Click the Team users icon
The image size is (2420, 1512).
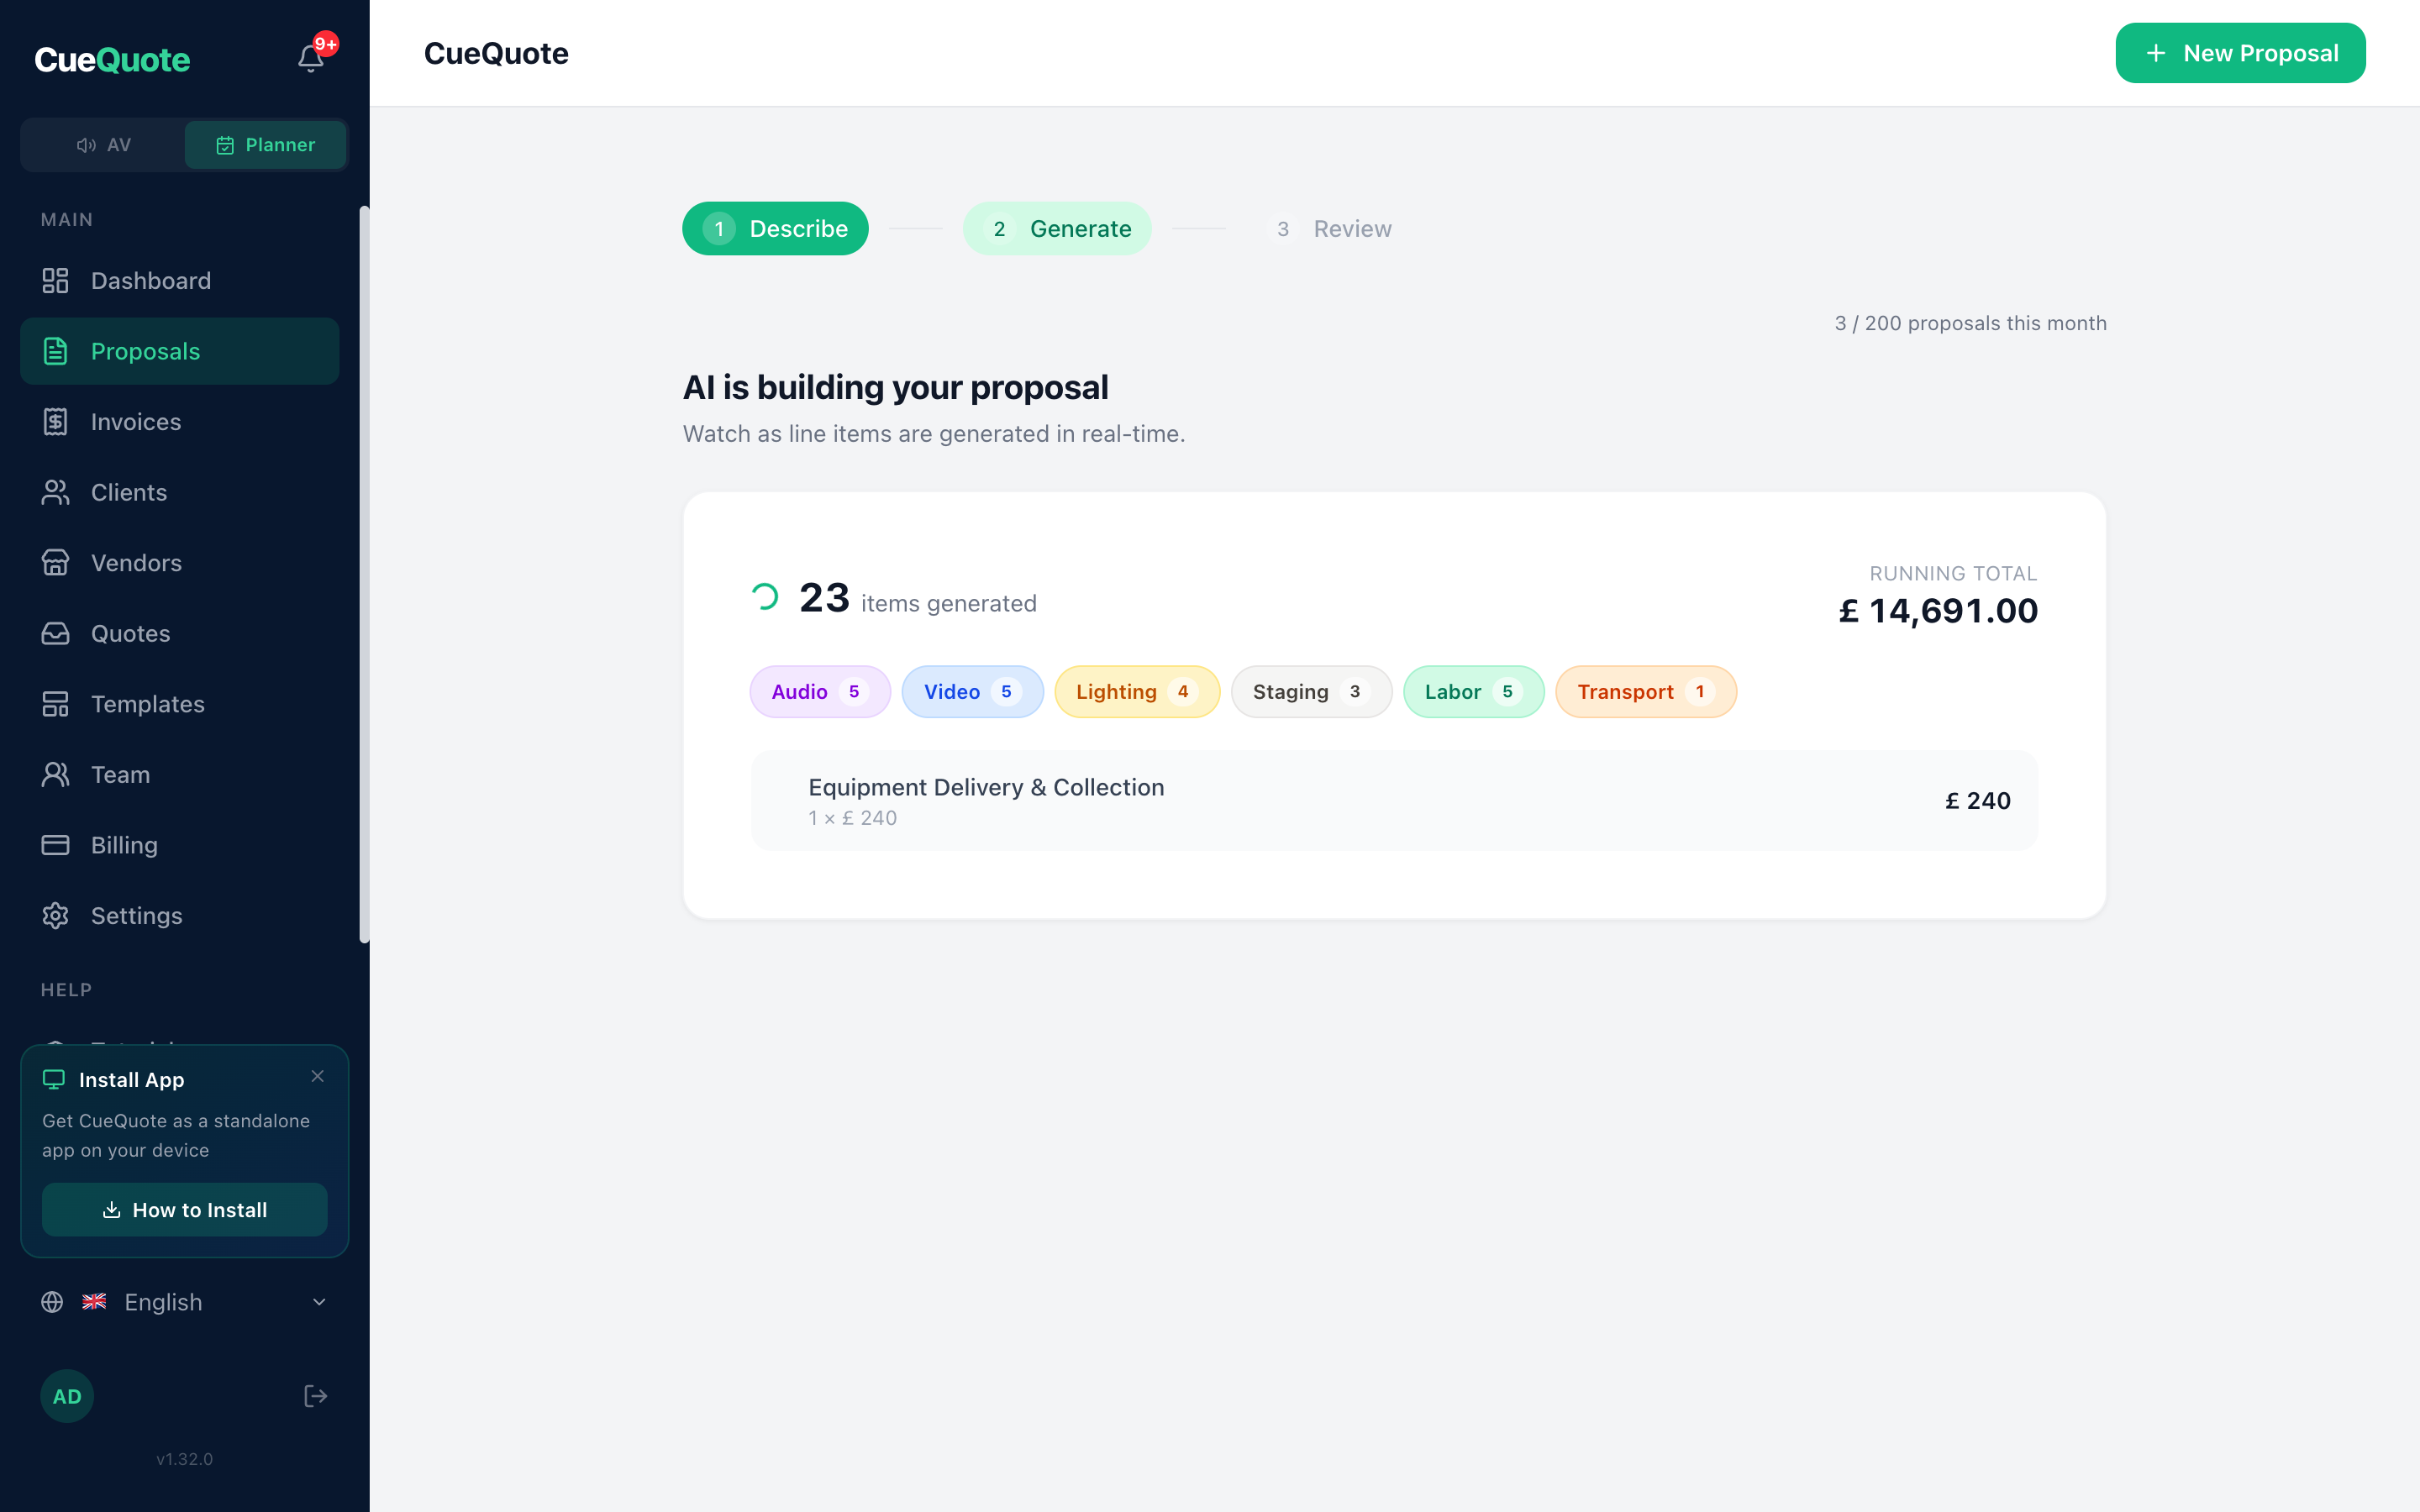coord(55,775)
